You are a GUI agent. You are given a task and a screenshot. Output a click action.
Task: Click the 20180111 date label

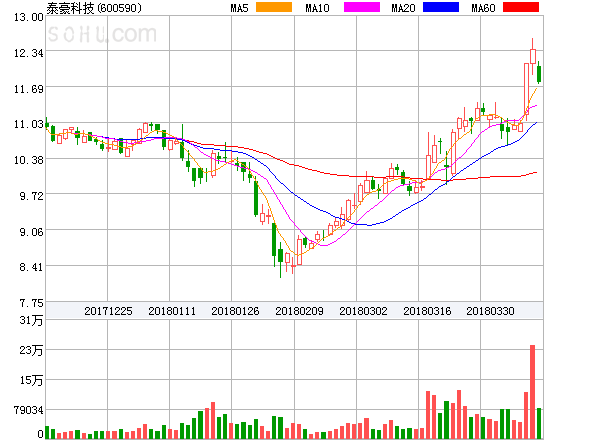pyautogui.click(x=172, y=311)
